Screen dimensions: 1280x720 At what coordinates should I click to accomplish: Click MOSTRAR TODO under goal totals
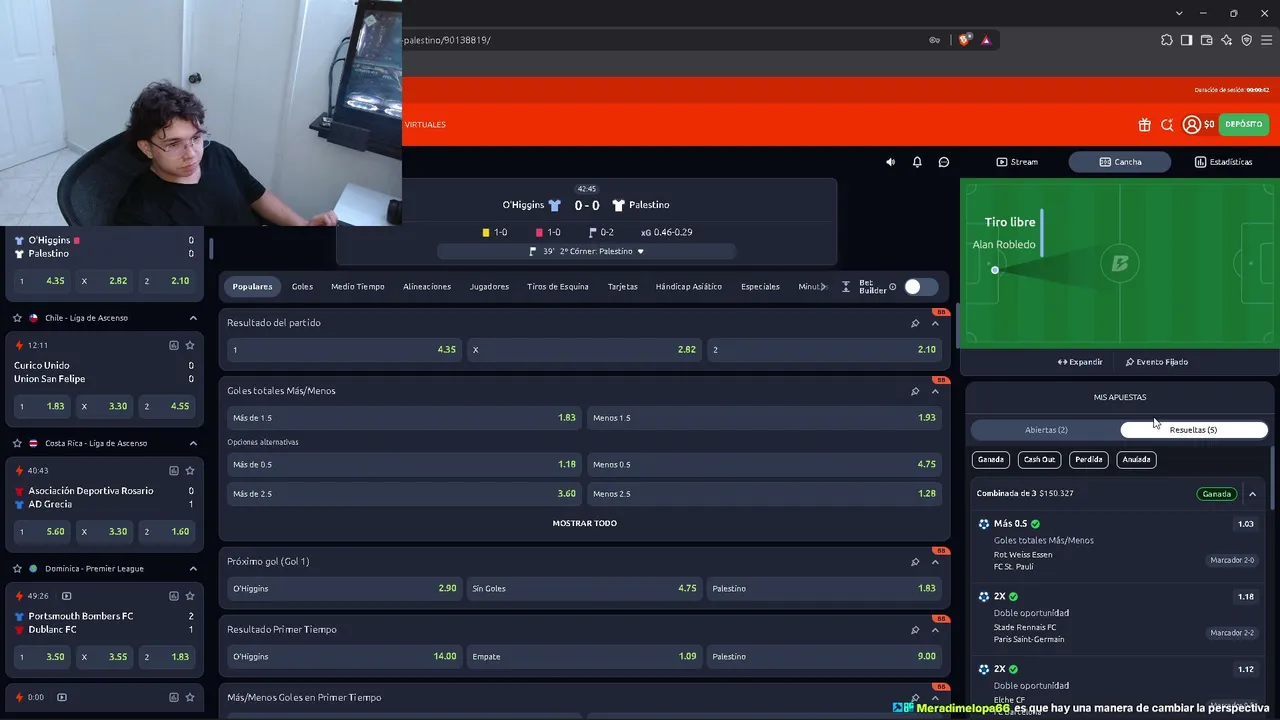coord(585,523)
